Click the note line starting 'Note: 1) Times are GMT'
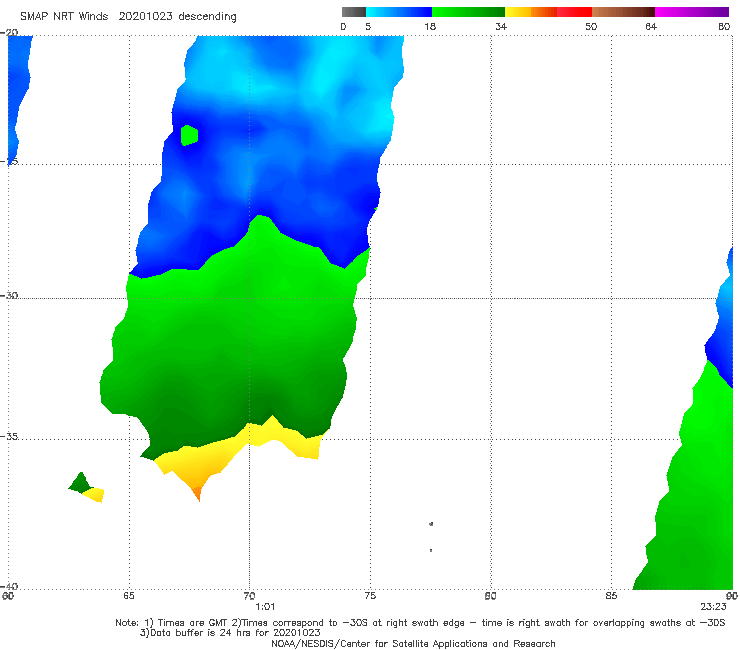 pos(420,623)
